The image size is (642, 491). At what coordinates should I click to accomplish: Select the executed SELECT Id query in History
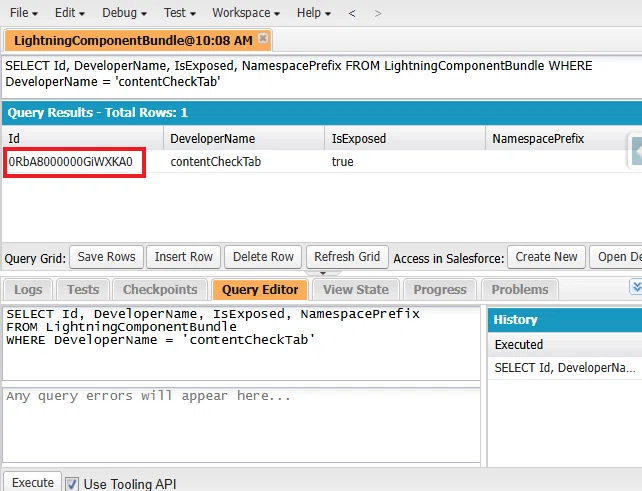click(x=565, y=368)
